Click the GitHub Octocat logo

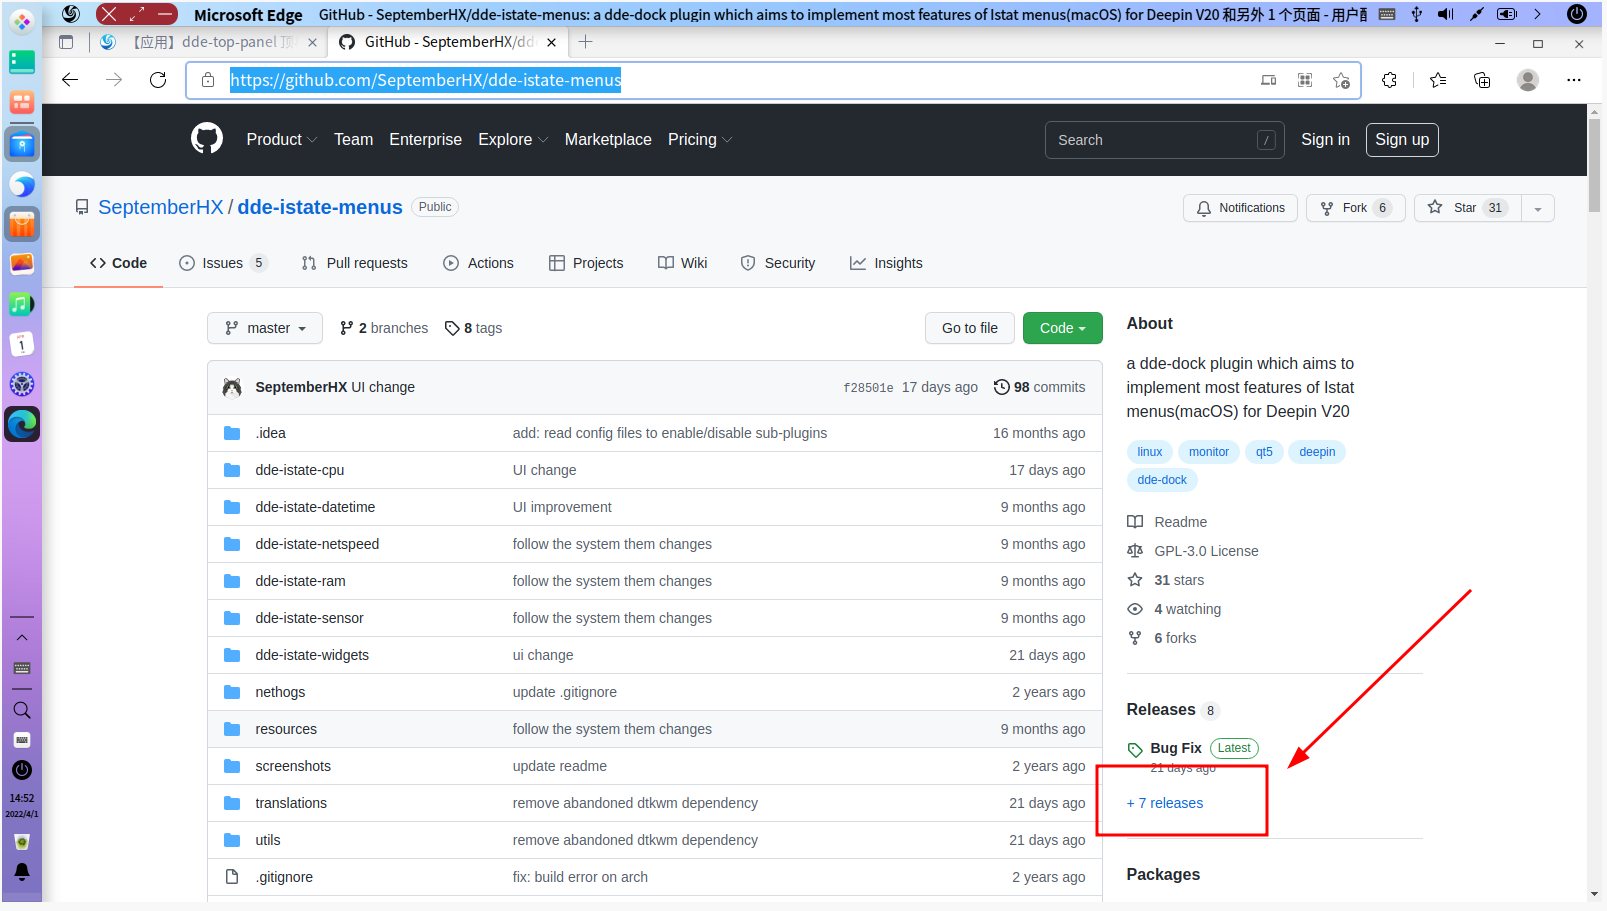[x=207, y=139]
